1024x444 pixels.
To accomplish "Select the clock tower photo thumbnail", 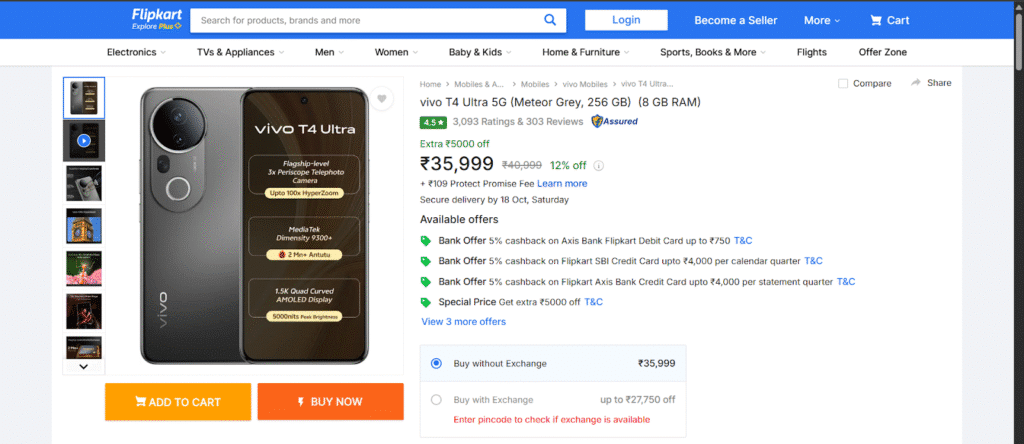I will click(x=84, y=226).
